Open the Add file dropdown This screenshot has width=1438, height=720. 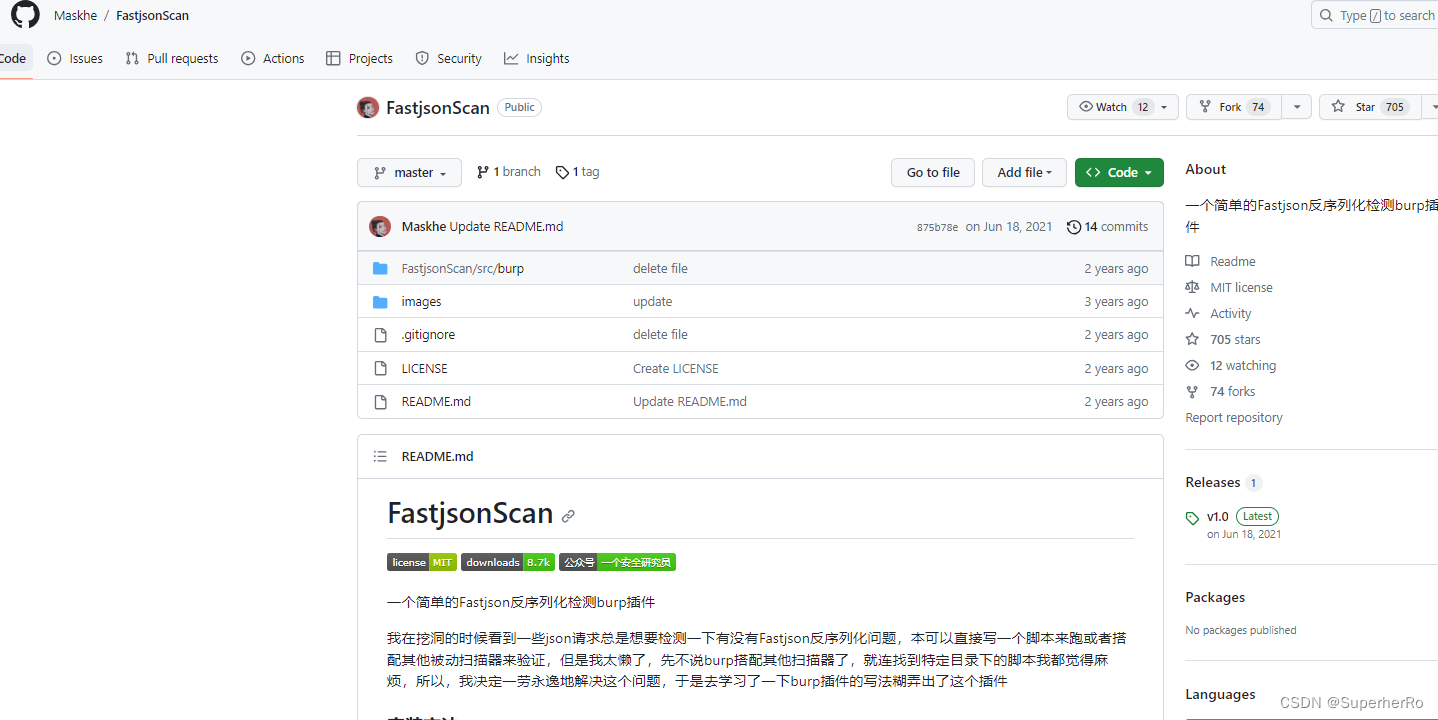(x=1023, y=172)
